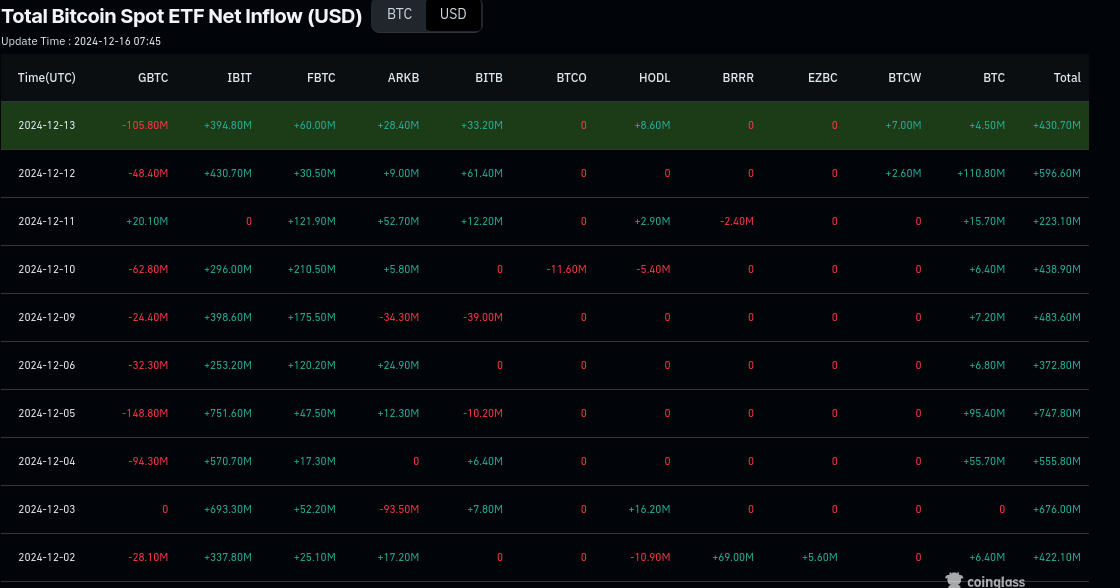1120x588 pixels.
Task: Select the -148.80M GBTC outflow cell
Action: 145,414
